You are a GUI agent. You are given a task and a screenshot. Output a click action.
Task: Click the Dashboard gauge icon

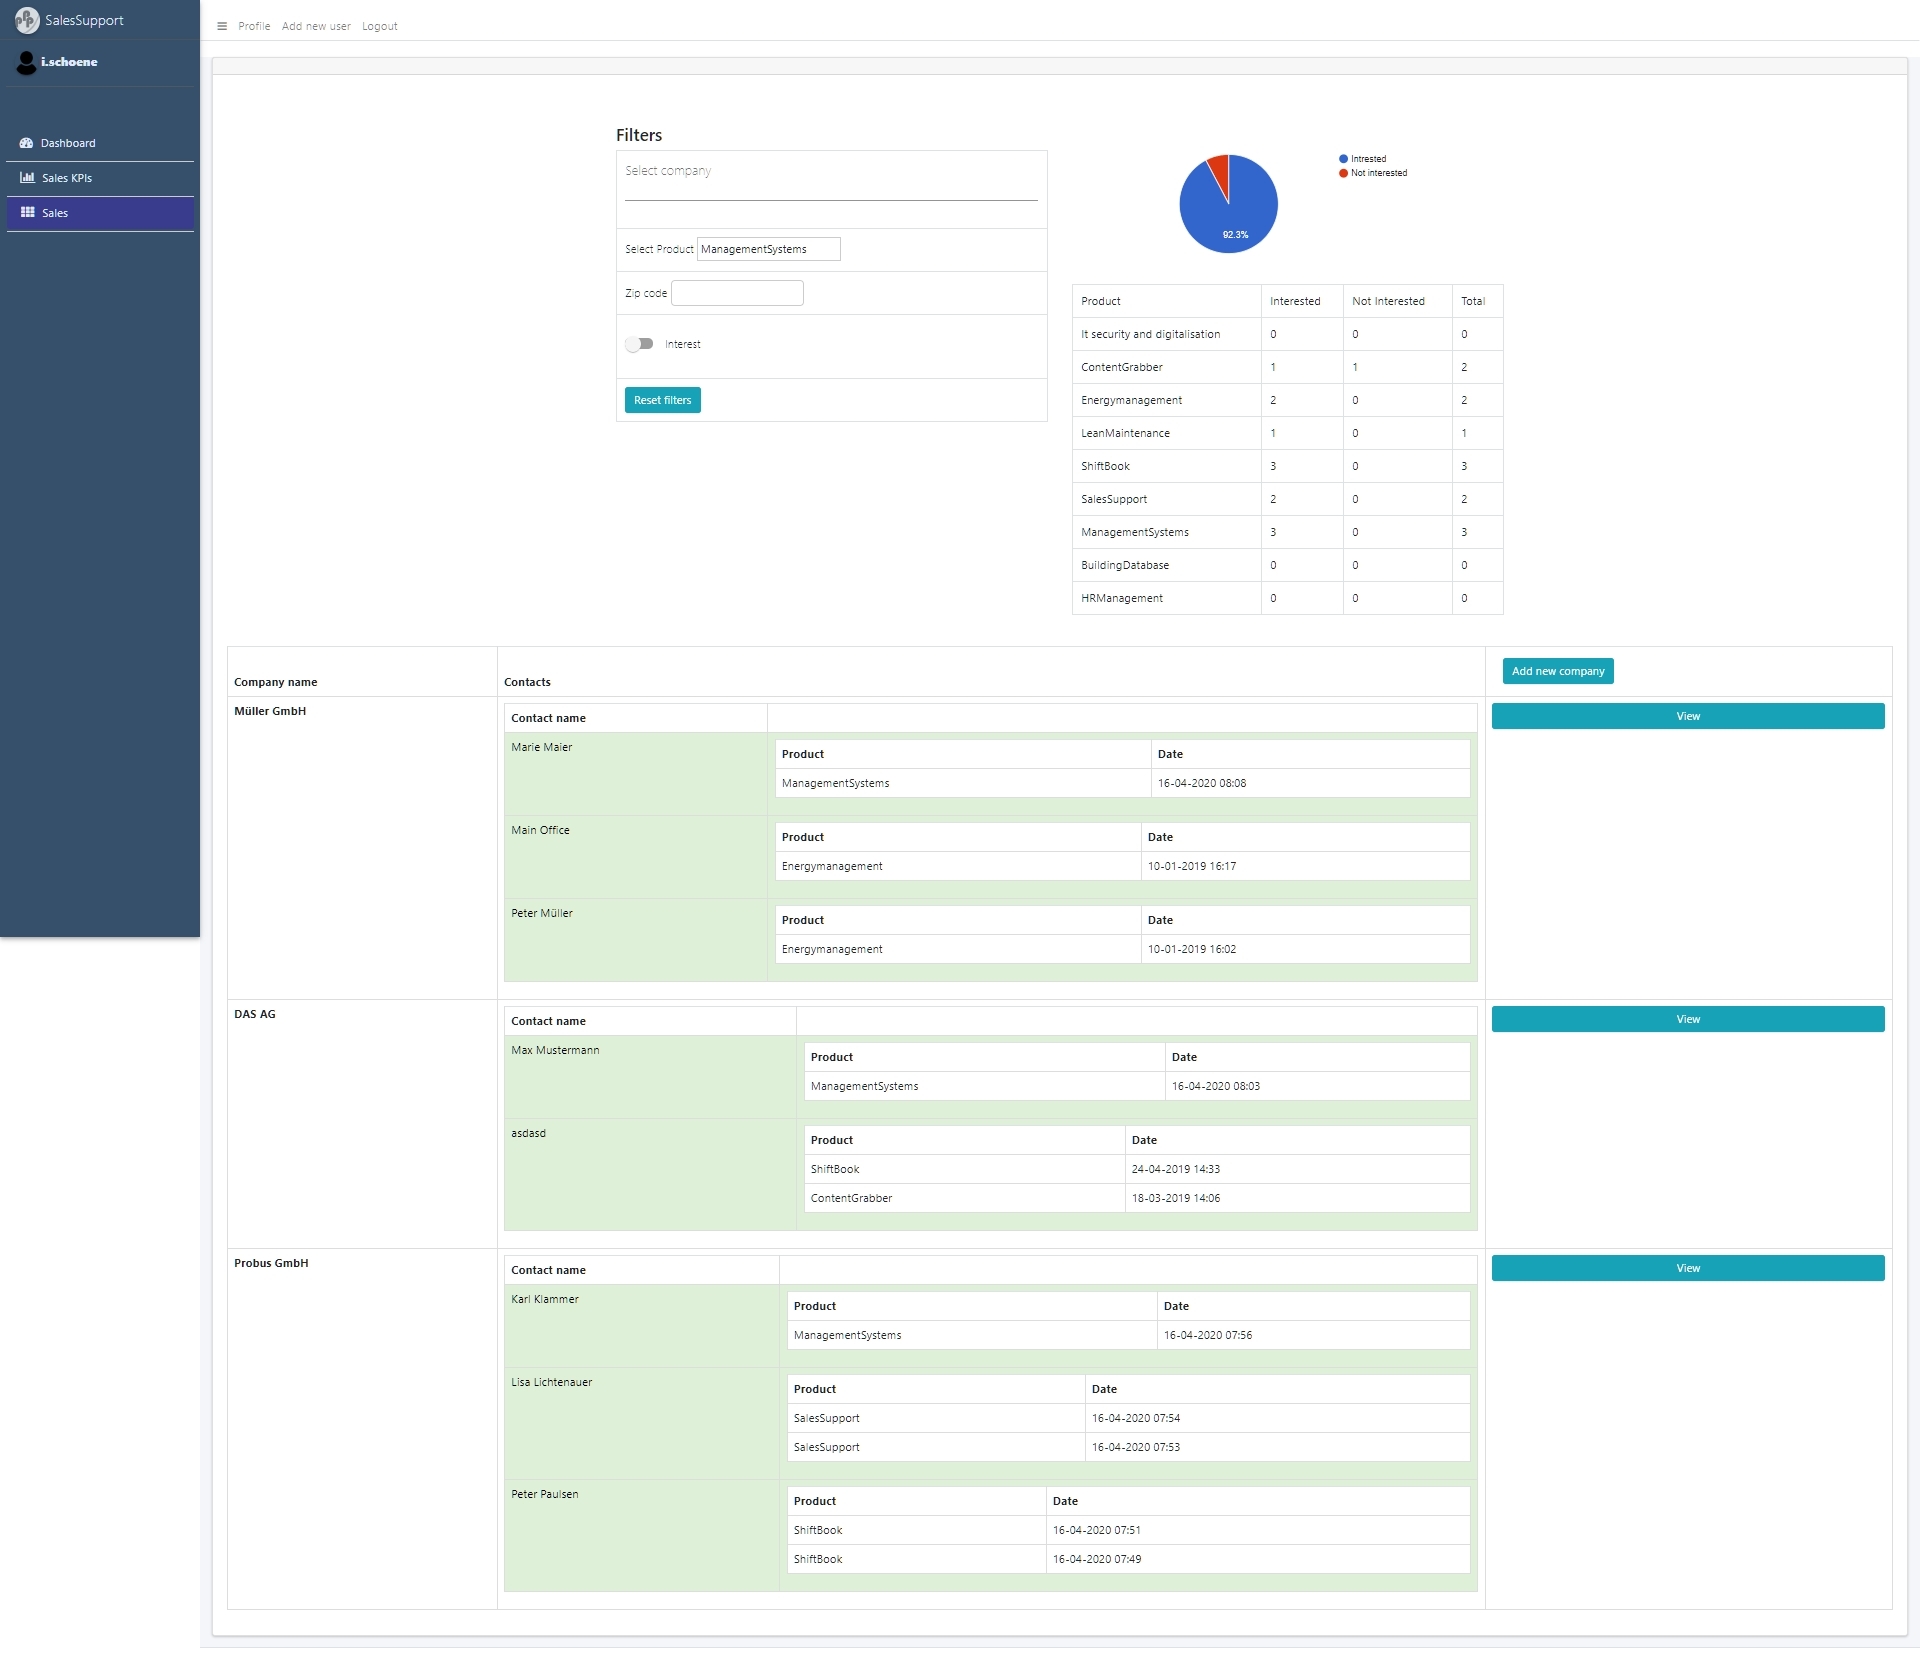[27, 143]
